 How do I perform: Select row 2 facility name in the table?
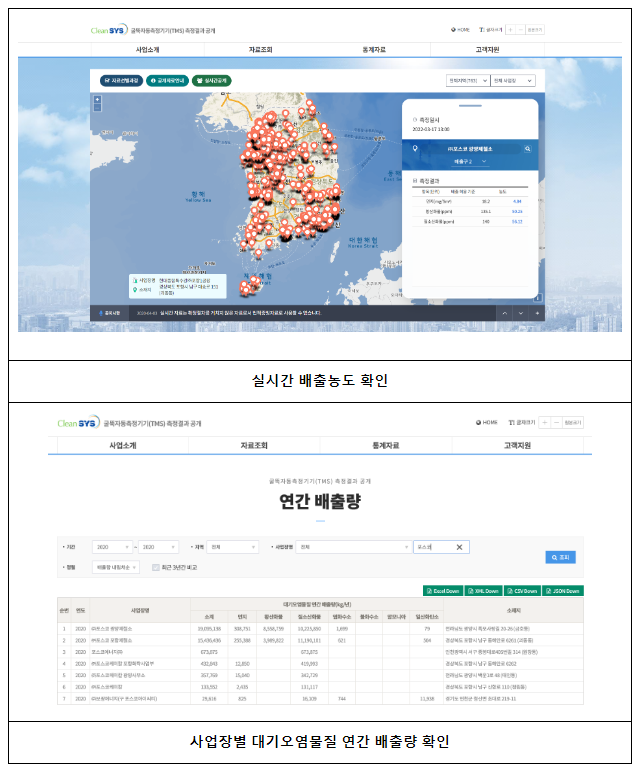pos(112,641)
